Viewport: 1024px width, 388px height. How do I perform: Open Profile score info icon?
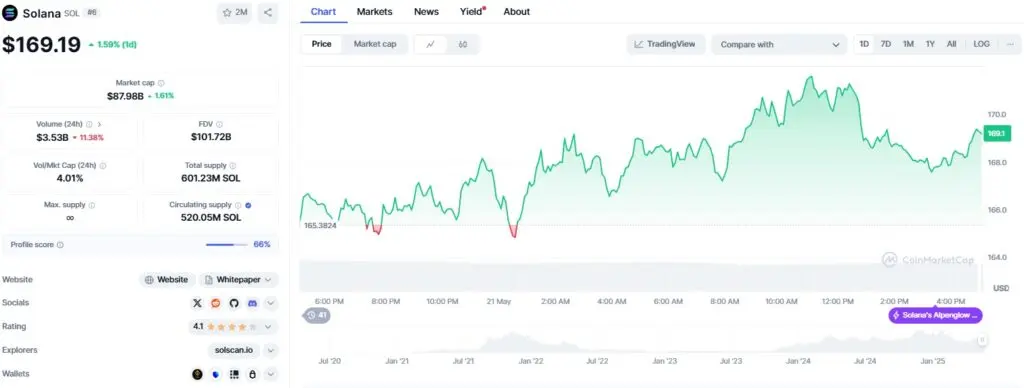60,245
